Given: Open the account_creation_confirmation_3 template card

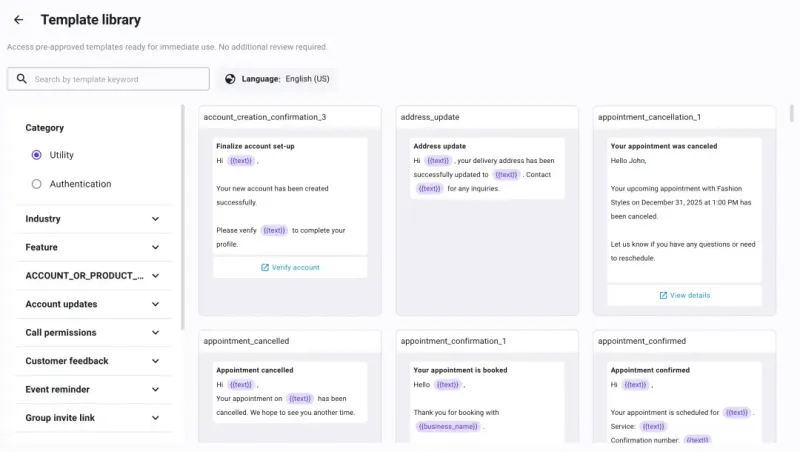Looking at the screenshot, I should (x=290, y=211).
